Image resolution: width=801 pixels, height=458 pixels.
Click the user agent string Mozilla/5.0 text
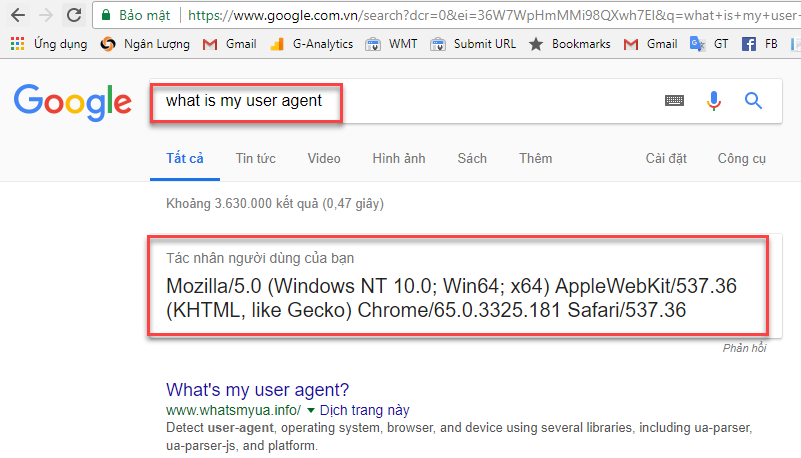[x=451, y=298]
